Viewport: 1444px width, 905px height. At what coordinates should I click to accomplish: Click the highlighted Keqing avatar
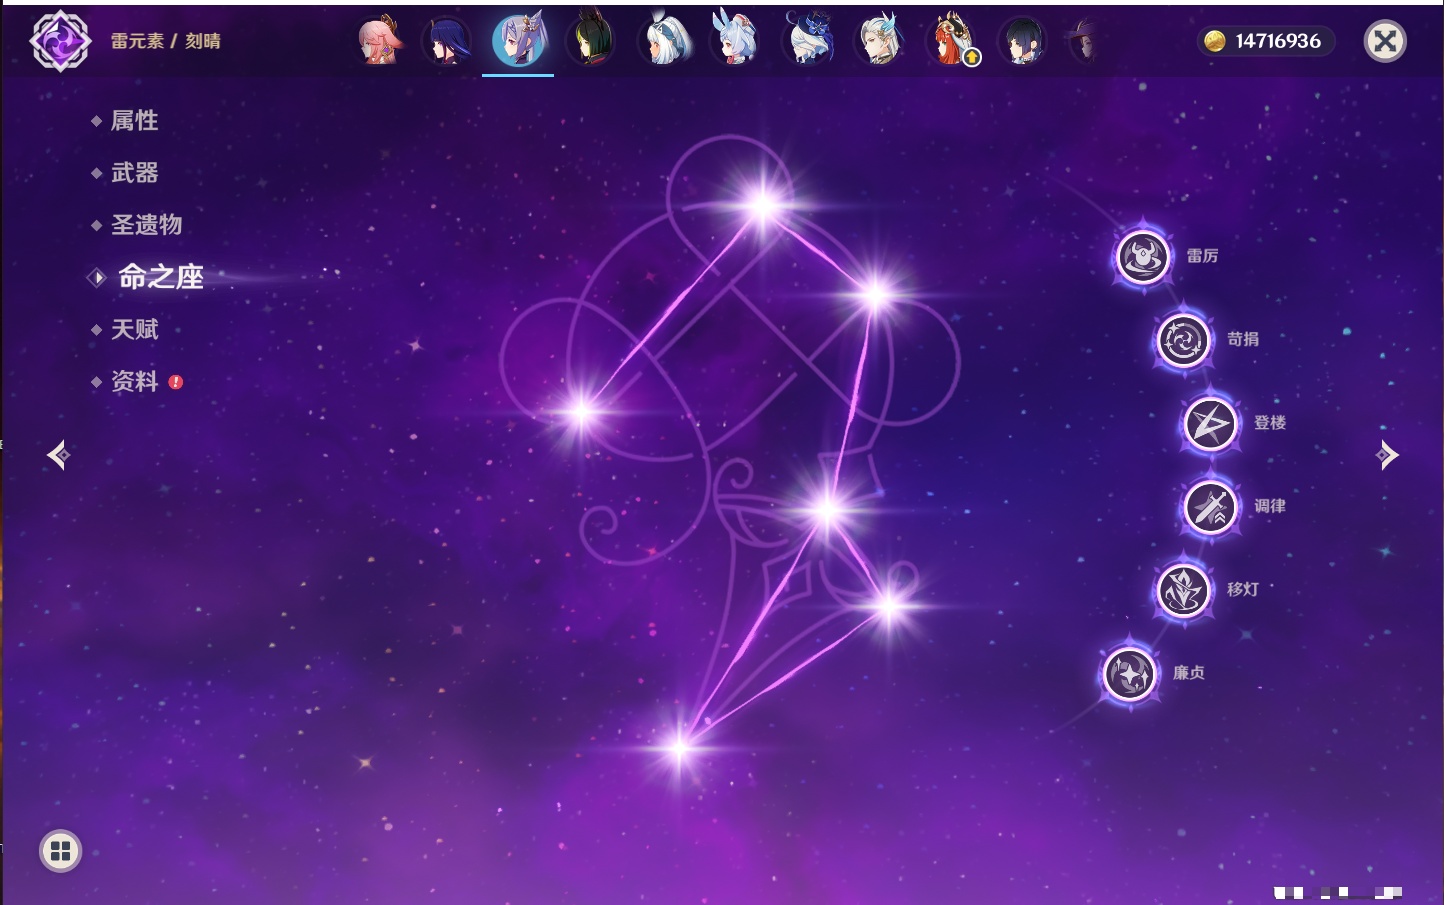(x=518, y=40)
